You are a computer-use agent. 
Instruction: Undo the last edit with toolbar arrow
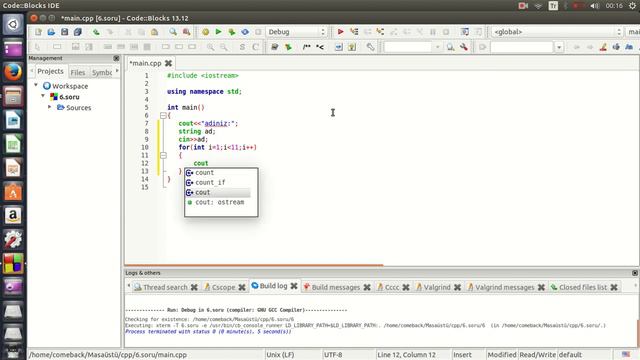(96, 32)
